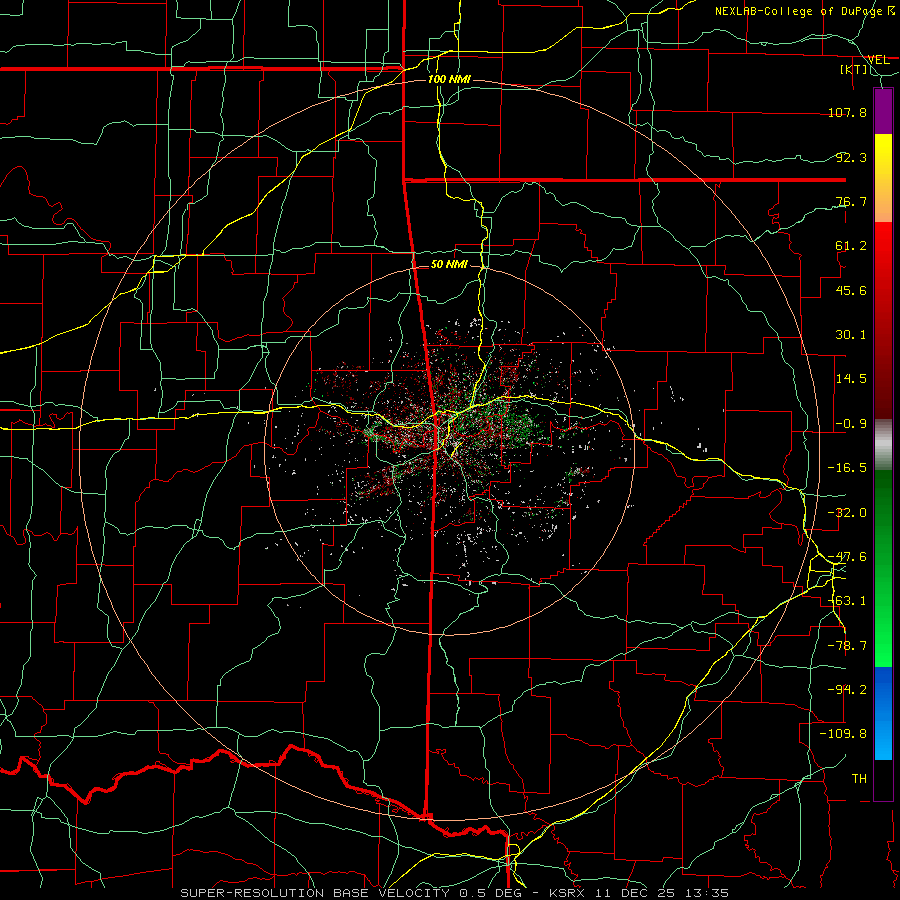Pick the dark TH segment of color bar
Screen dimensions: 900x900
(x=883, y=779)
